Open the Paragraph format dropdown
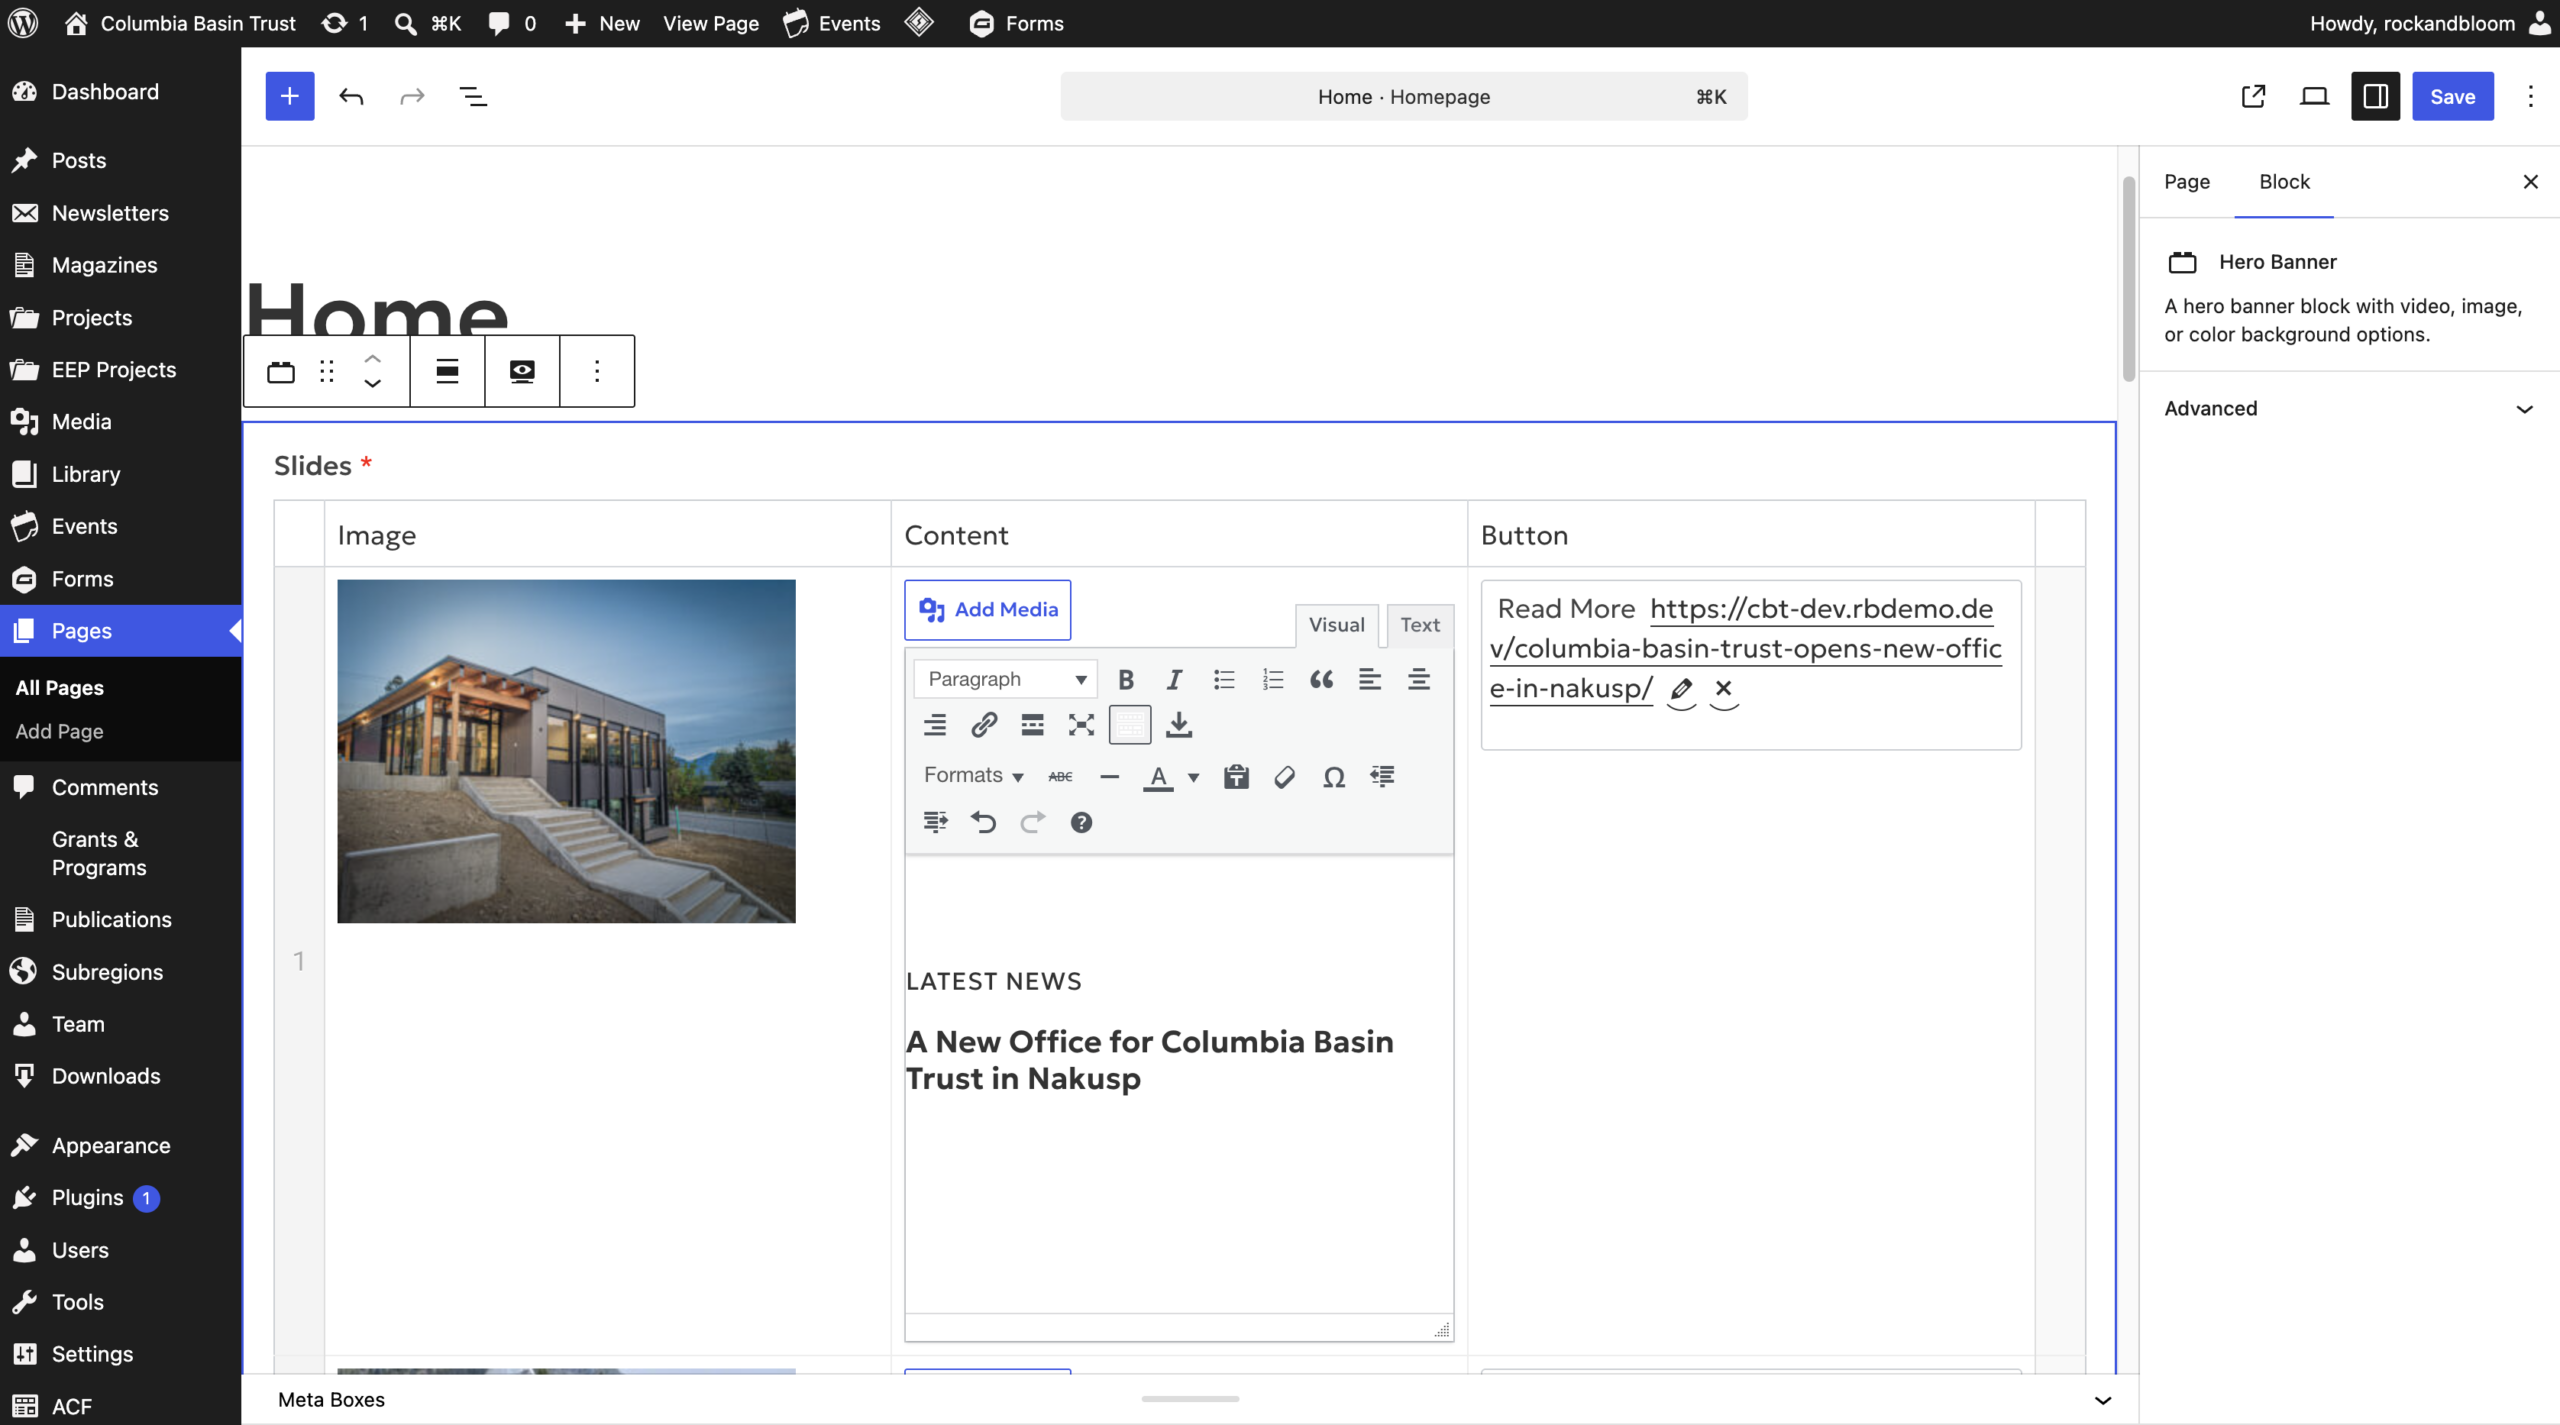This screenshot has height=1425, width=2560. (x=1005, y=679)
